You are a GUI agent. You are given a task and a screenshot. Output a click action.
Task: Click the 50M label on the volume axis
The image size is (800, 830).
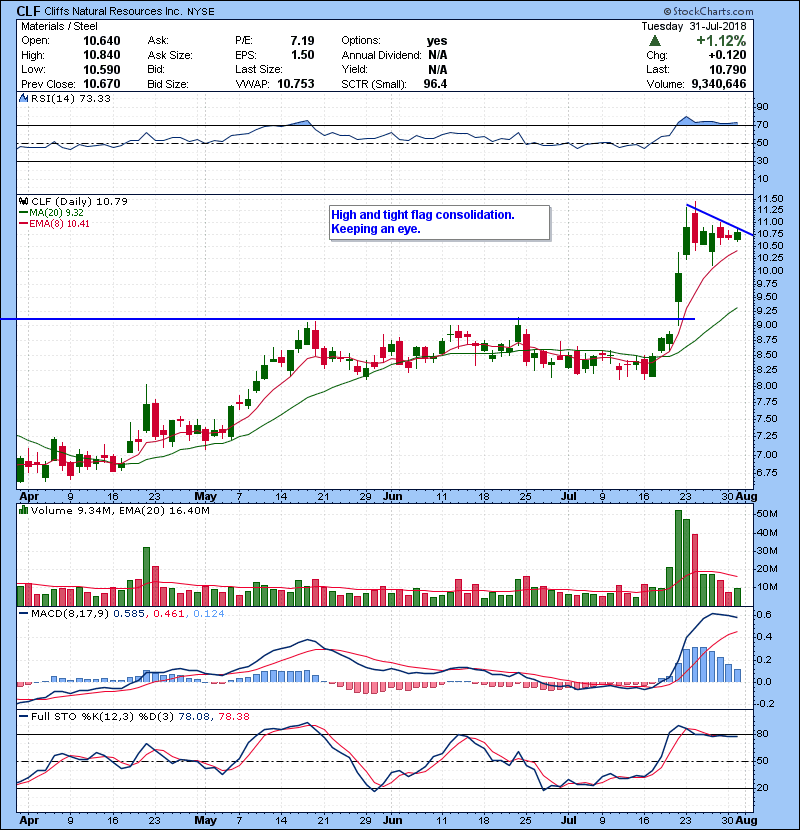click(x=767, y=513)
